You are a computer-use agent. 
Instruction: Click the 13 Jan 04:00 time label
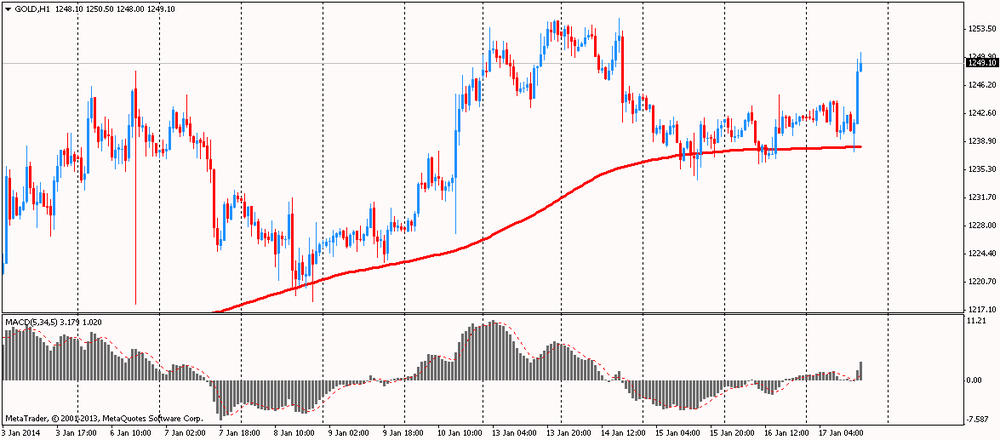click(x=514, y=432)
